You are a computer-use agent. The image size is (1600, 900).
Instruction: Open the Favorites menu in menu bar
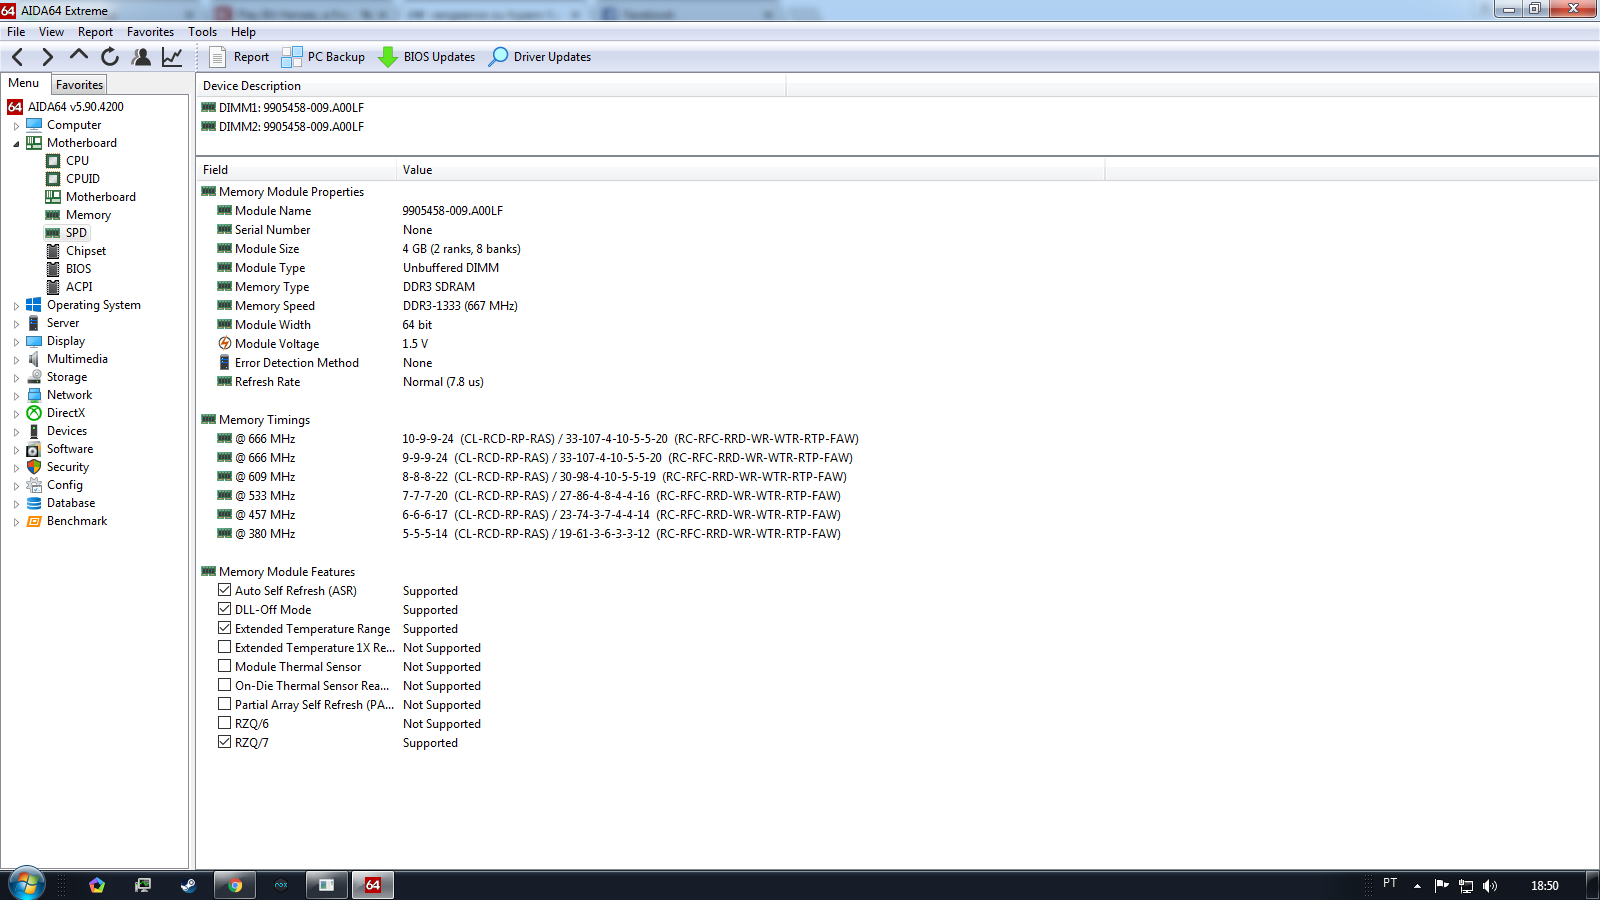[x=150, y=32]
